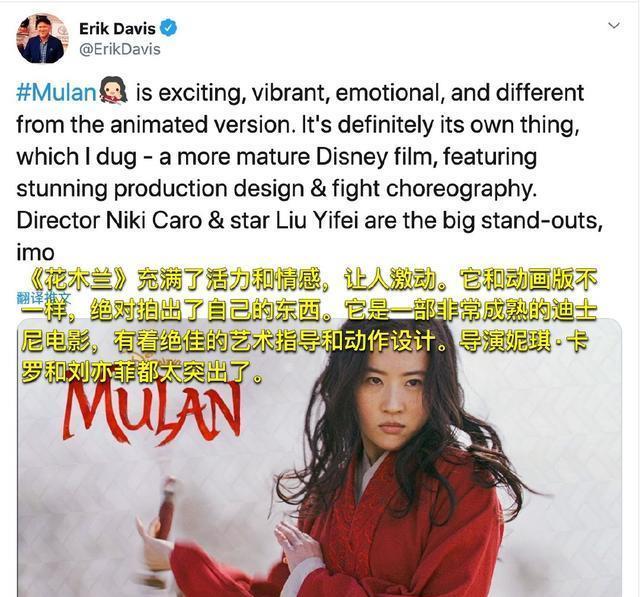This screenshot has width=640, height=597.
Task: Click the 翻译推文 translate tweet link
Action: point(43,298)
